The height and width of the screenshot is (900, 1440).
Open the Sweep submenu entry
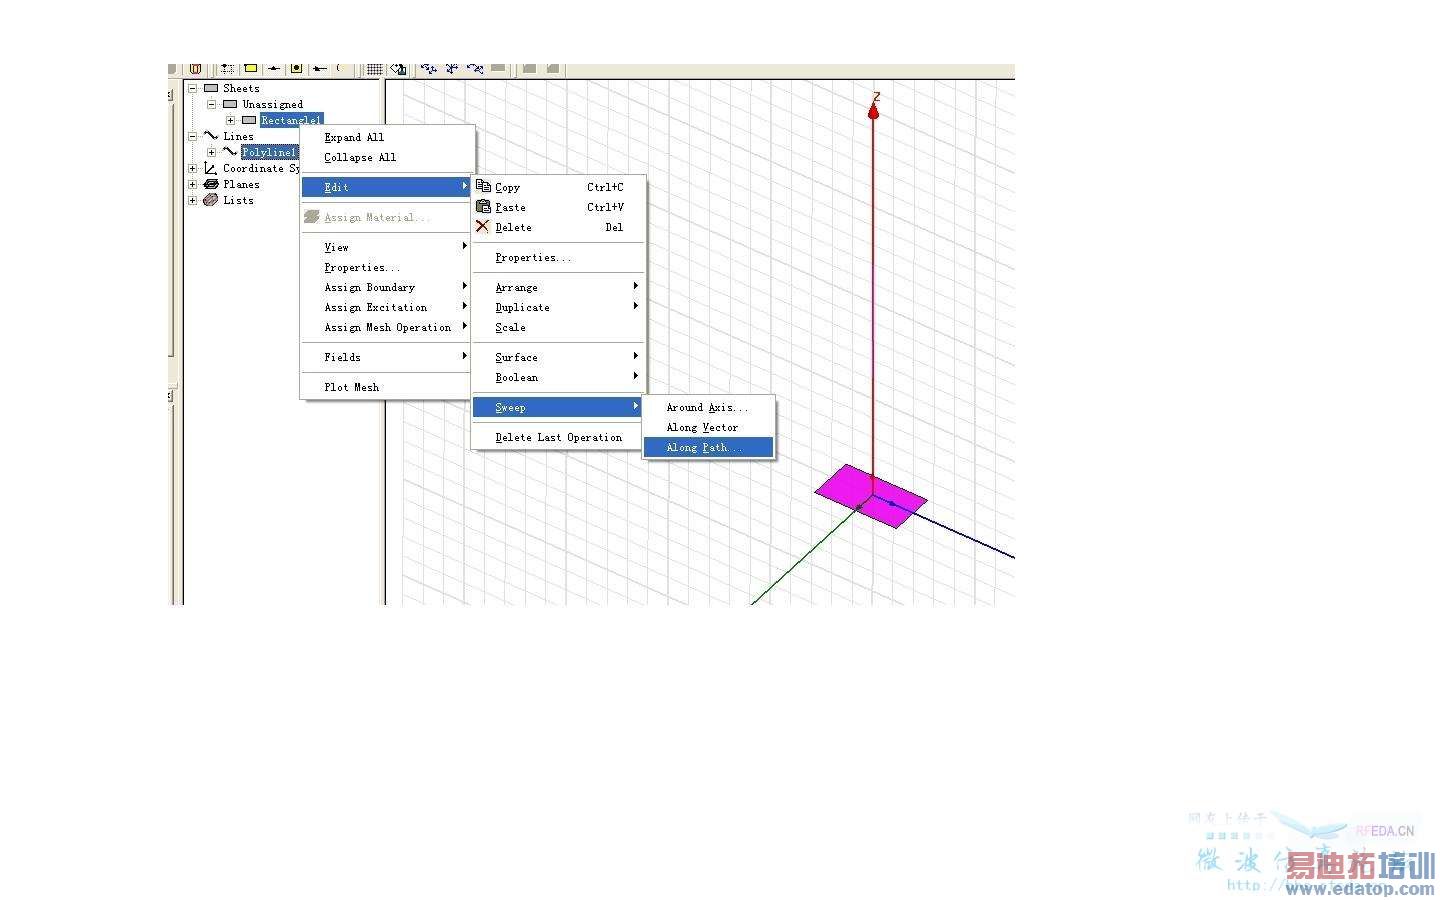pyautogui.click(x=559, y=407)
